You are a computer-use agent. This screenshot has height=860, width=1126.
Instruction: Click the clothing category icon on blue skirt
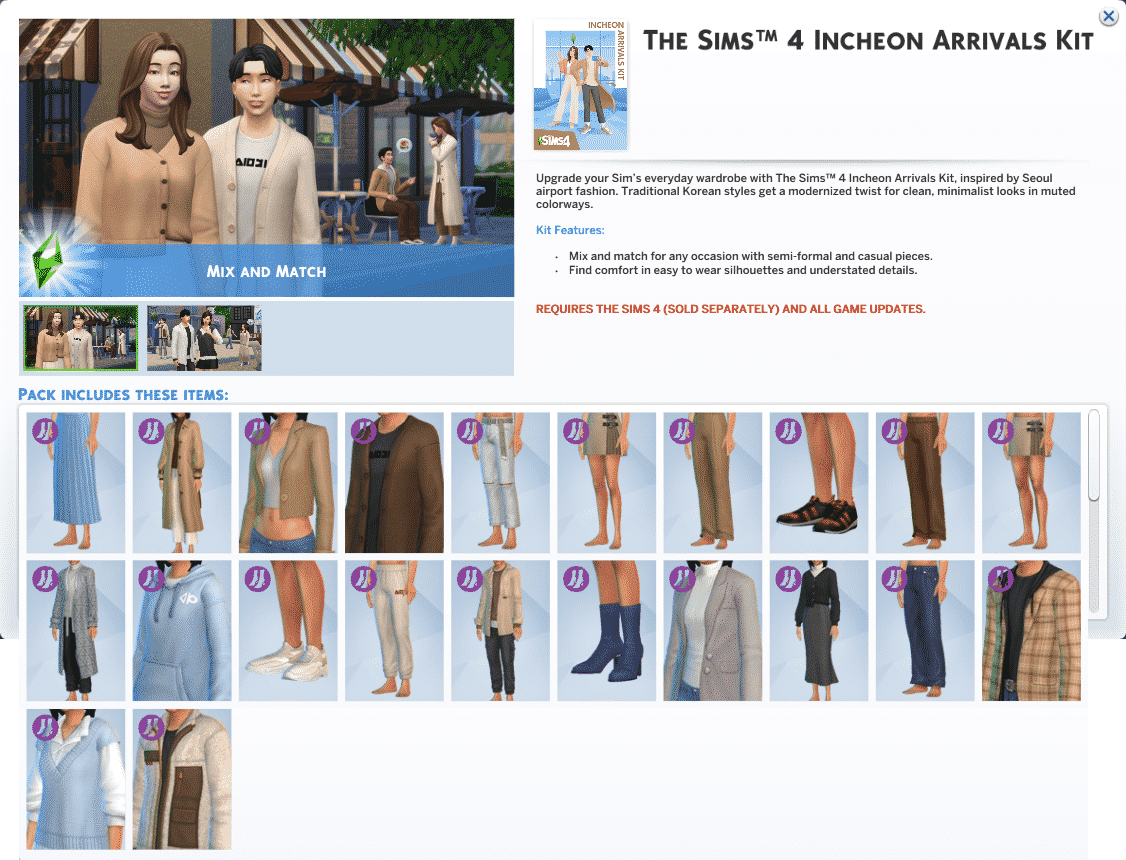pos(45,431)
